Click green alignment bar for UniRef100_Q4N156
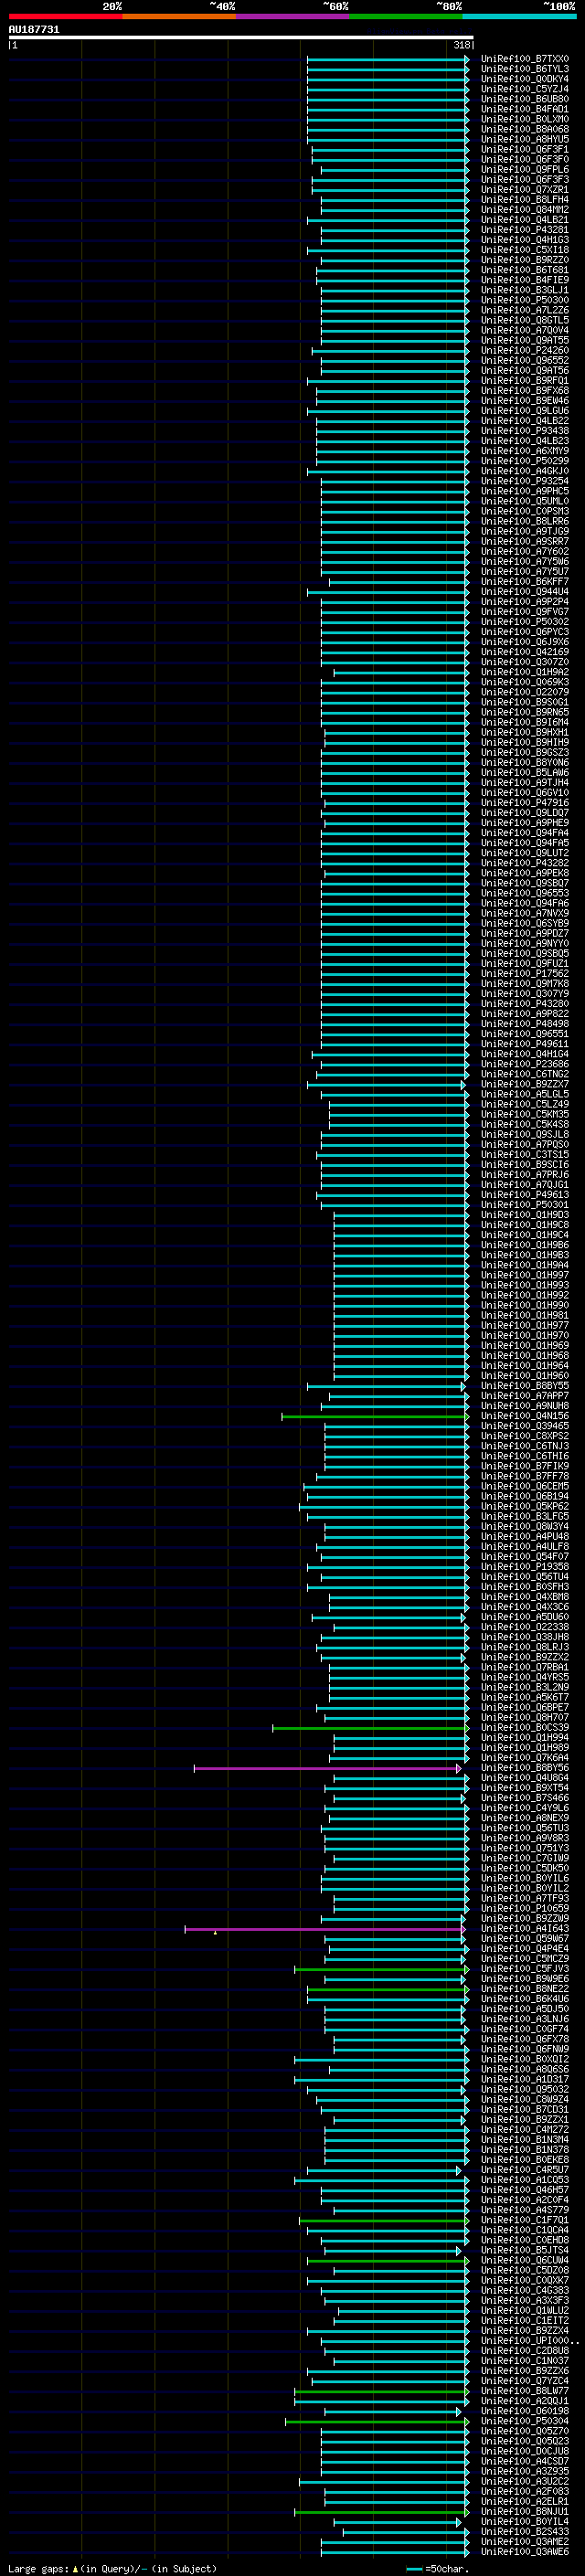 coord(375,1416)
